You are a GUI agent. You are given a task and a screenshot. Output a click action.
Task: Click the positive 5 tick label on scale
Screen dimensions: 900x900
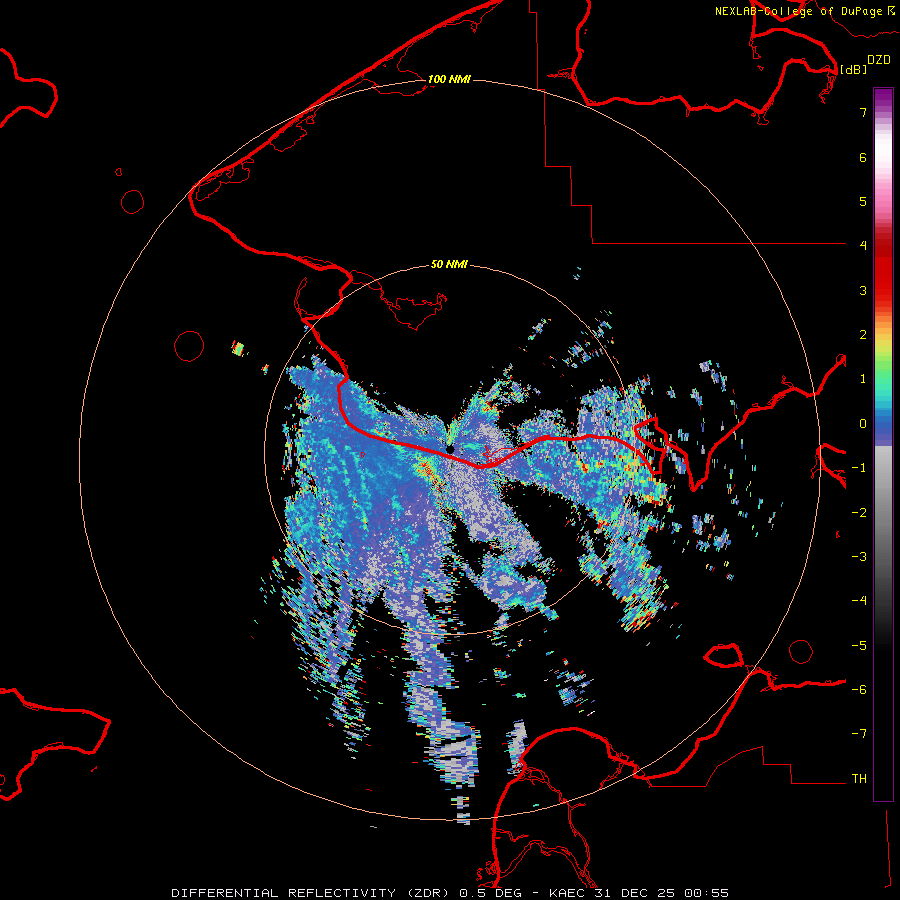coord(863,201)
